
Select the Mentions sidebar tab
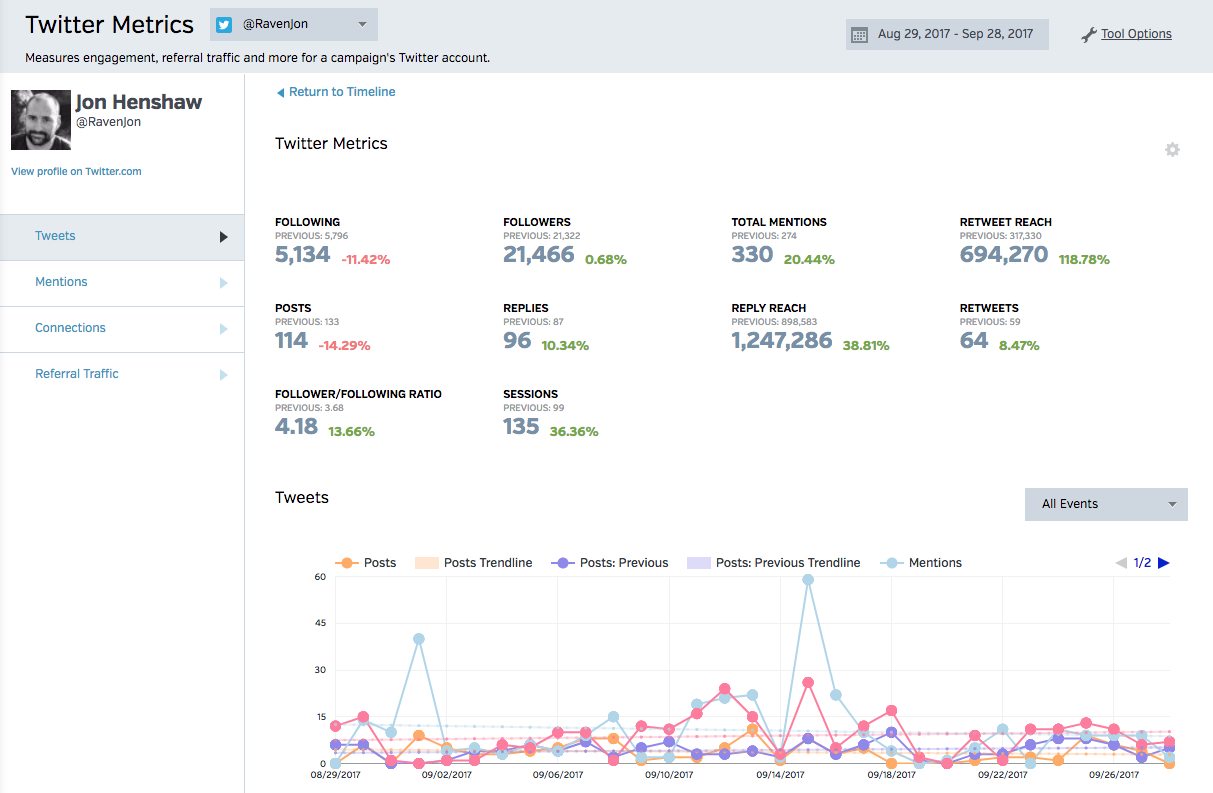(x=61, y=282)
